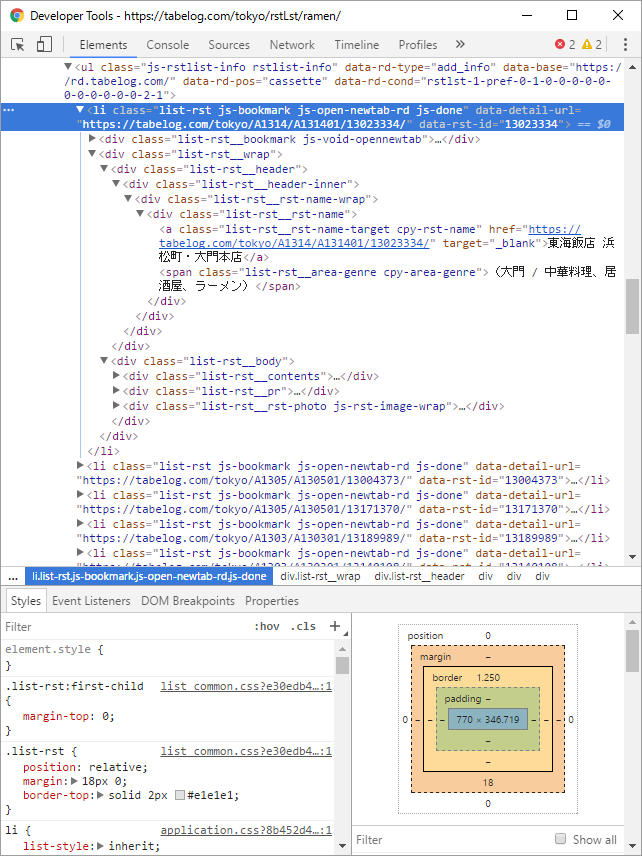
Task: Click the border value 1.250 in box model
Action: (x=488, y=677)
